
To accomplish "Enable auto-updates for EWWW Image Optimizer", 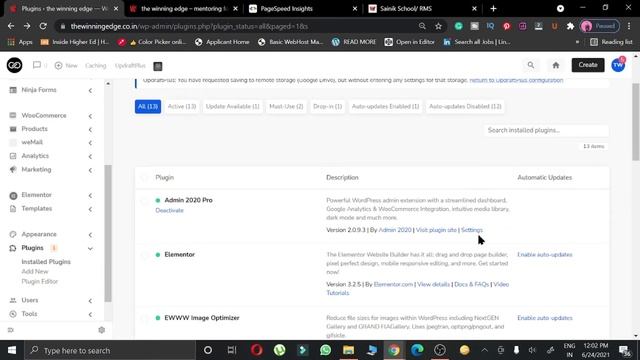I will 544,318.
